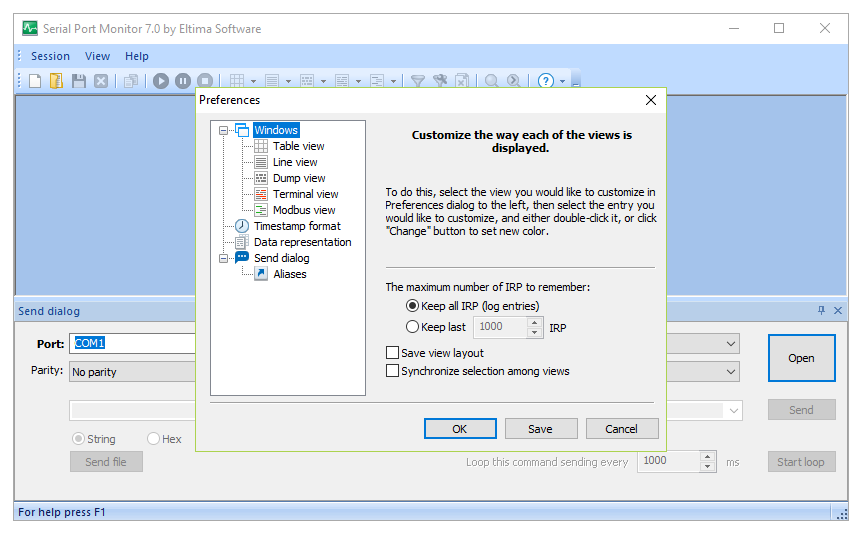Click the Clear log toolbar icon
This screenshot has height=536, width=861.
462,81
